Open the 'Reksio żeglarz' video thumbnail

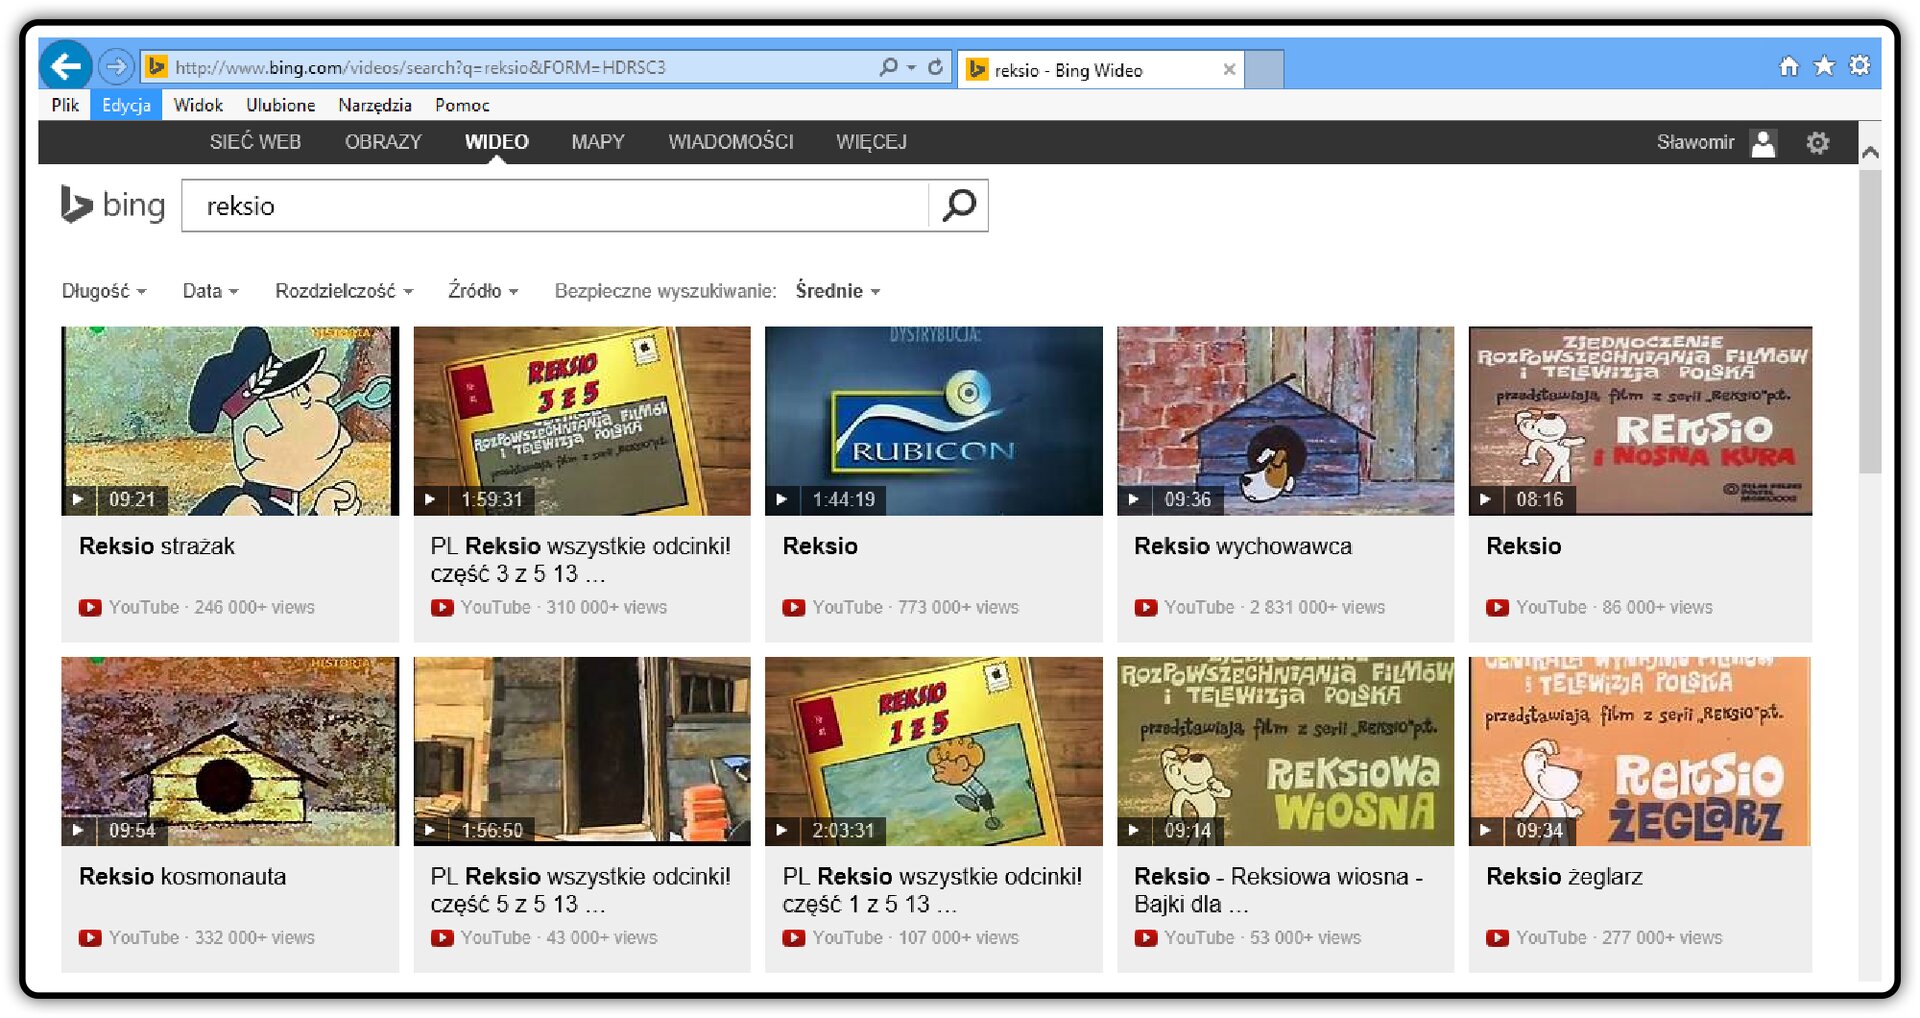tap(1640, 751)
